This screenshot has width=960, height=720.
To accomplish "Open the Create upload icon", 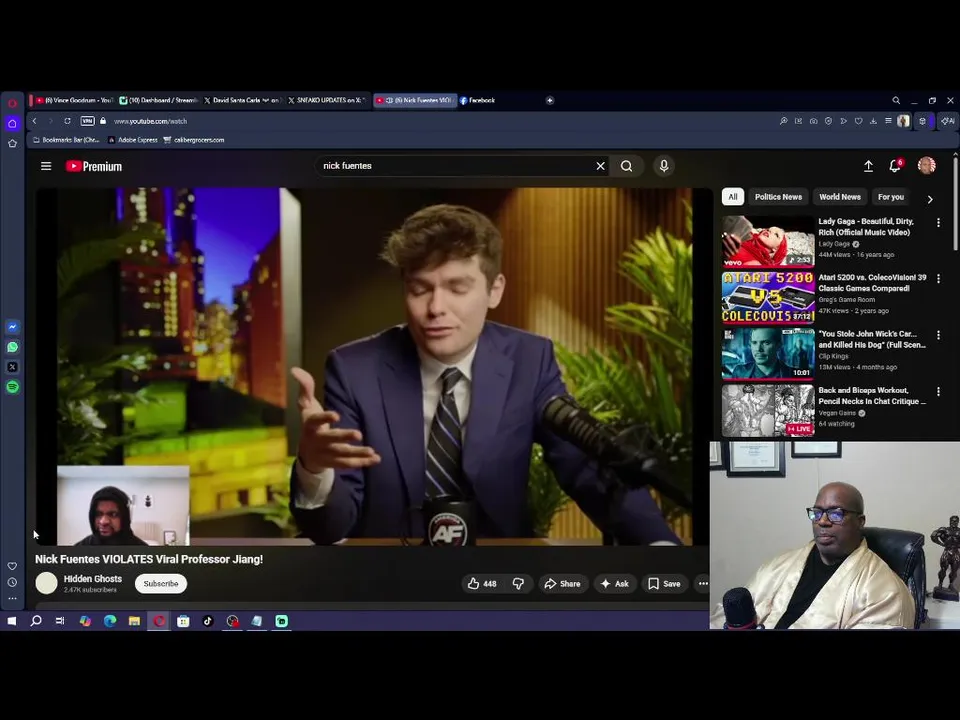I will coord(868,166).
